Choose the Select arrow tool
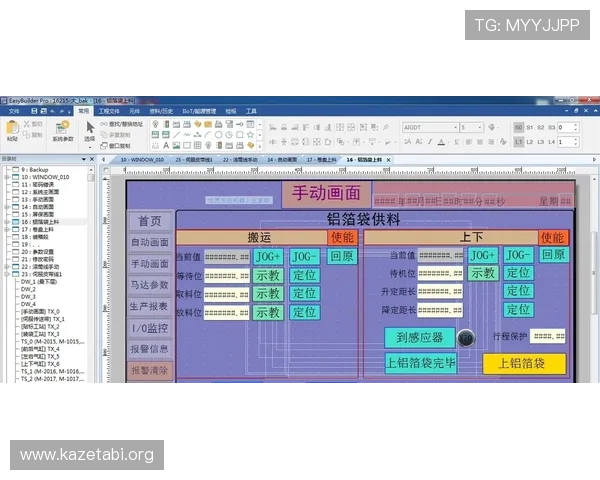The height and width of the screenshot is (480, 600). tap(90, 127)
